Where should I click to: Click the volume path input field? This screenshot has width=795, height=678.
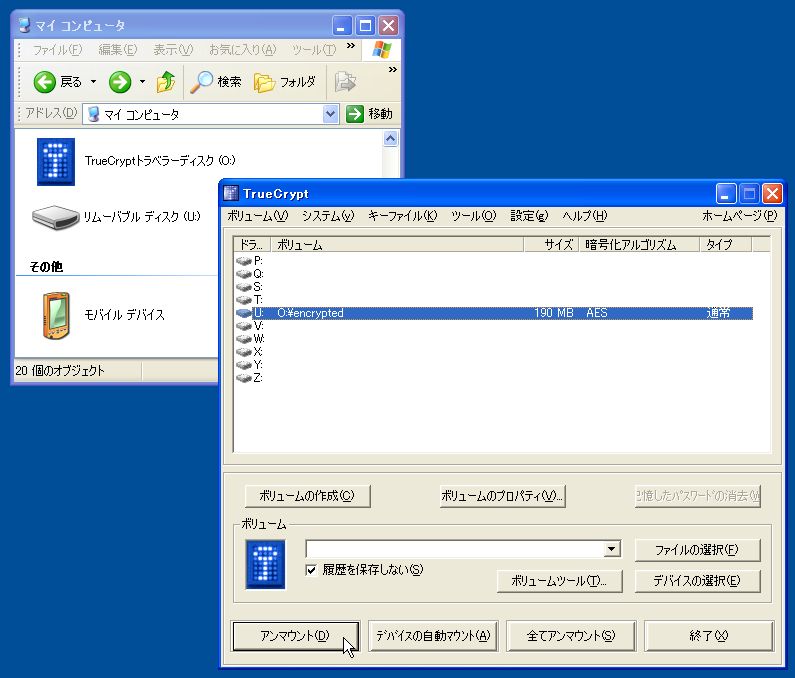point(455,549)
